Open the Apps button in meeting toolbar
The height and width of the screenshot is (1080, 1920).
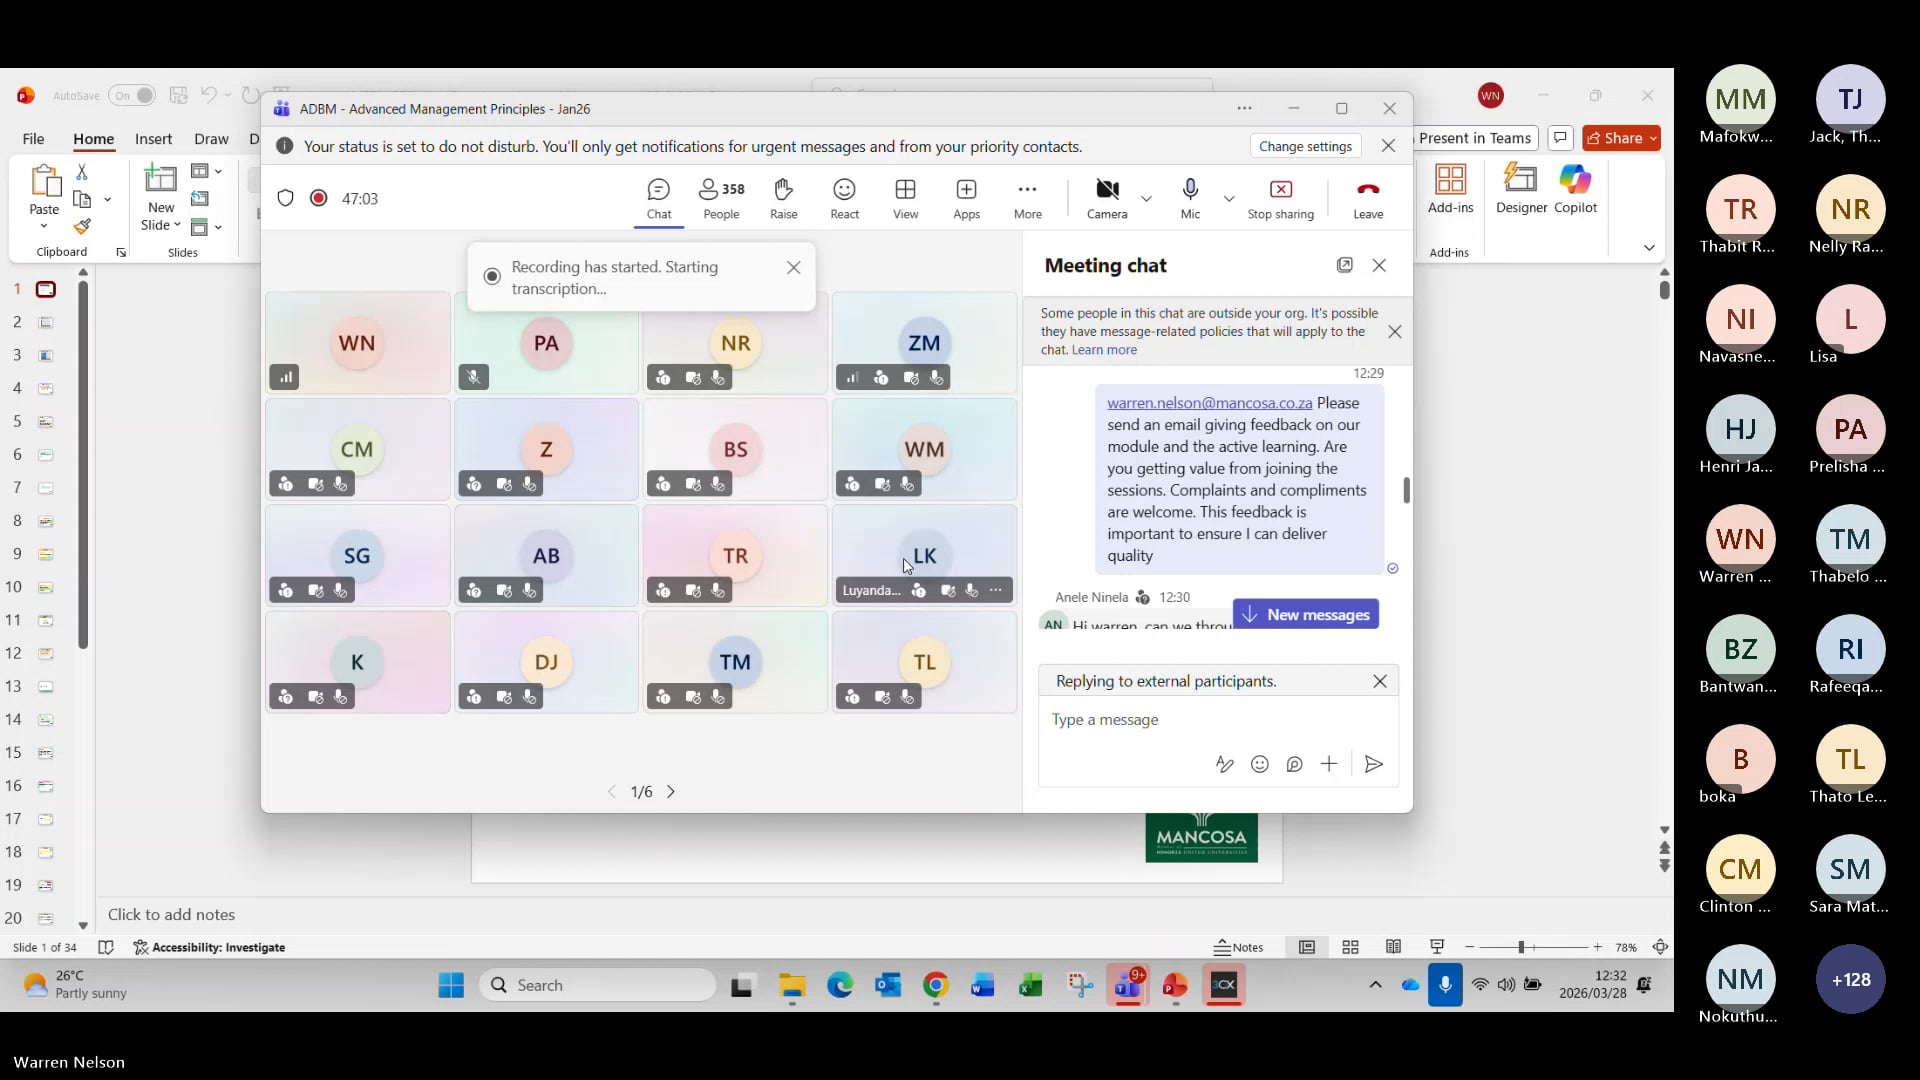(x=967, y=199)
